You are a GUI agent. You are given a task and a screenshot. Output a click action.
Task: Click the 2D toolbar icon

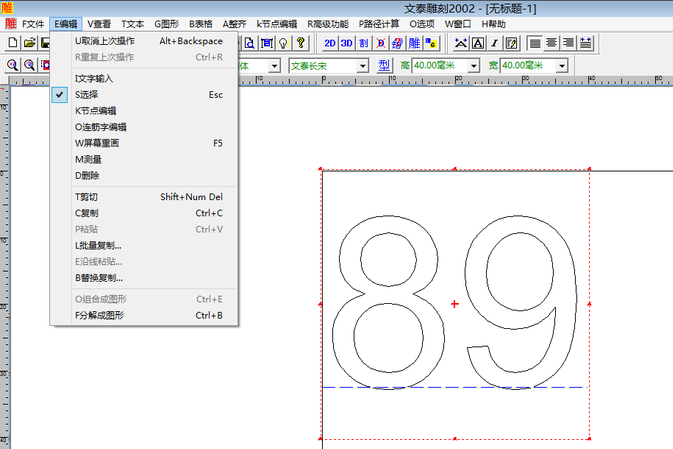click(x=330, y=43)
